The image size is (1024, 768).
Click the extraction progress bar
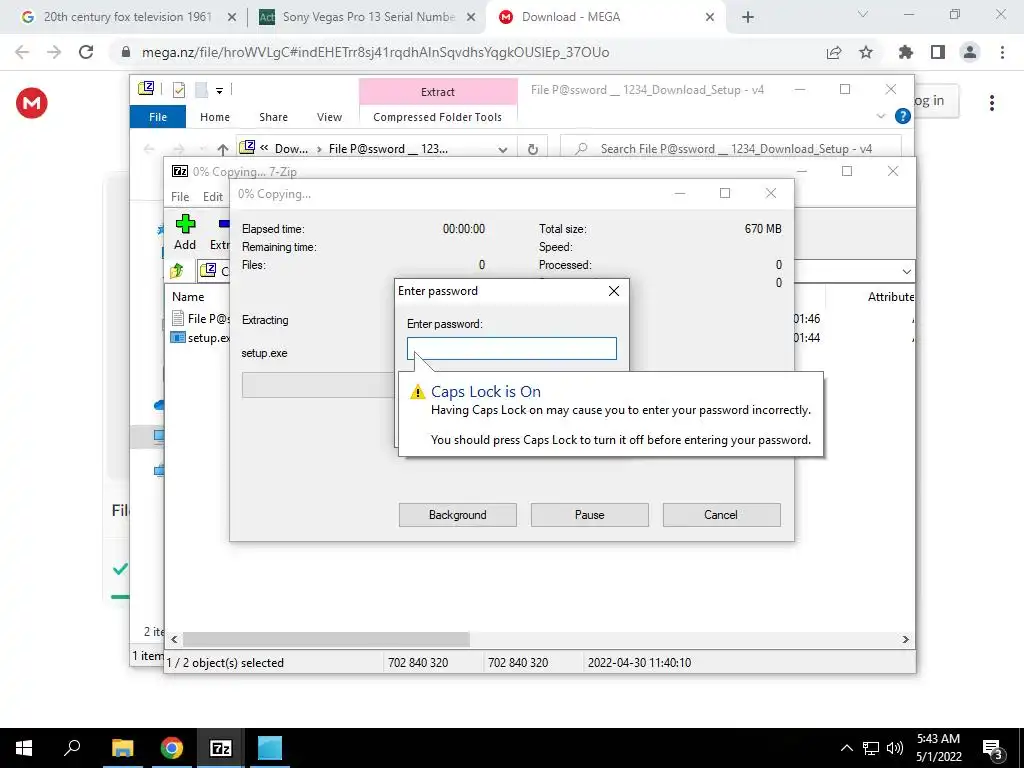[317, 385]
